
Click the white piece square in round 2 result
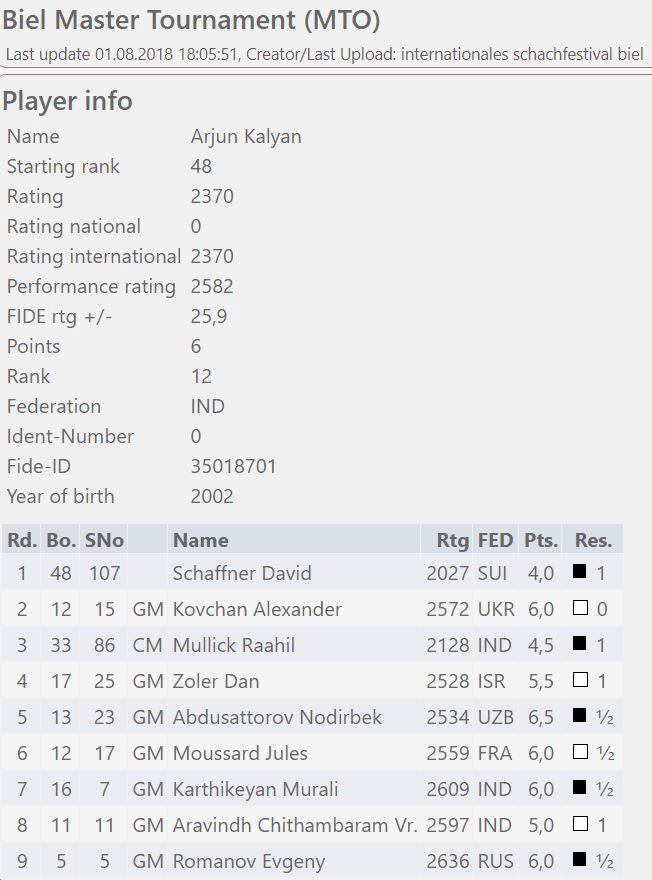[x=579, y=609]
